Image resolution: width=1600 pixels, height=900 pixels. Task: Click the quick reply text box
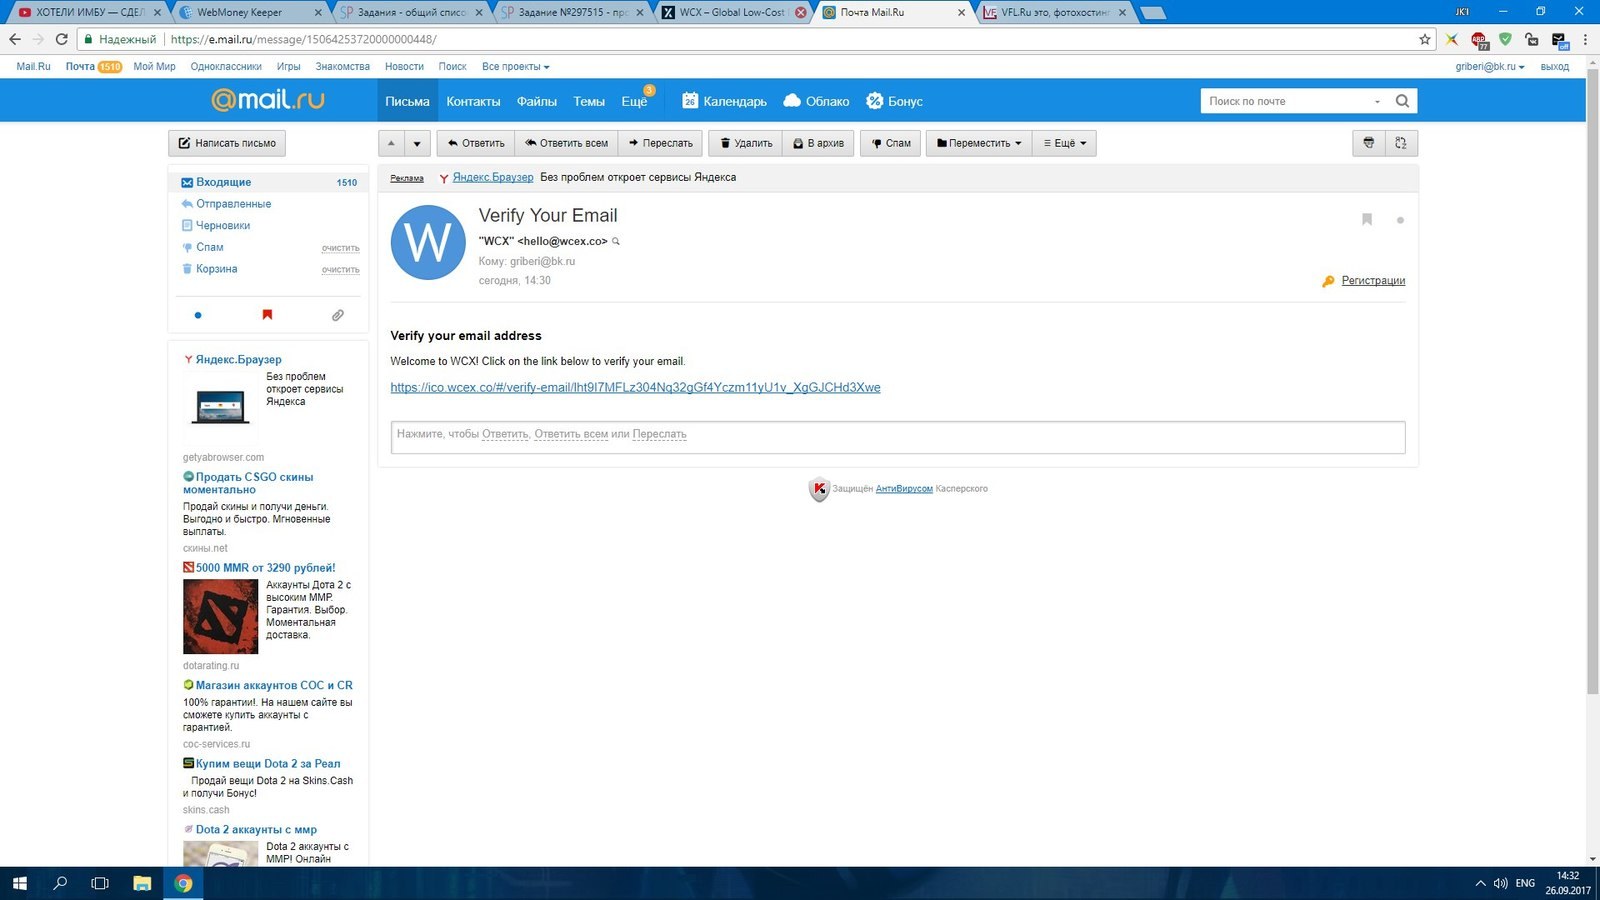897,437
